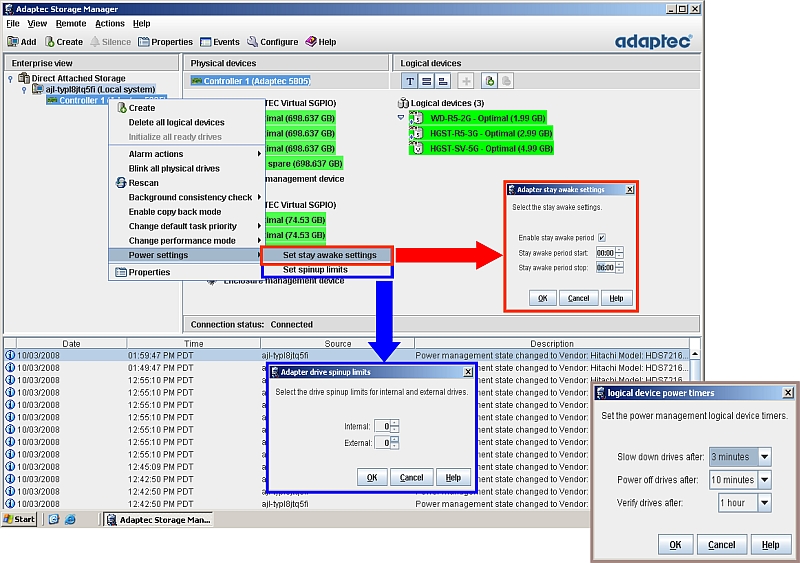Collapse the Direct Attached Storage tree node
The image size is (800, 563).
pos(10,79)
